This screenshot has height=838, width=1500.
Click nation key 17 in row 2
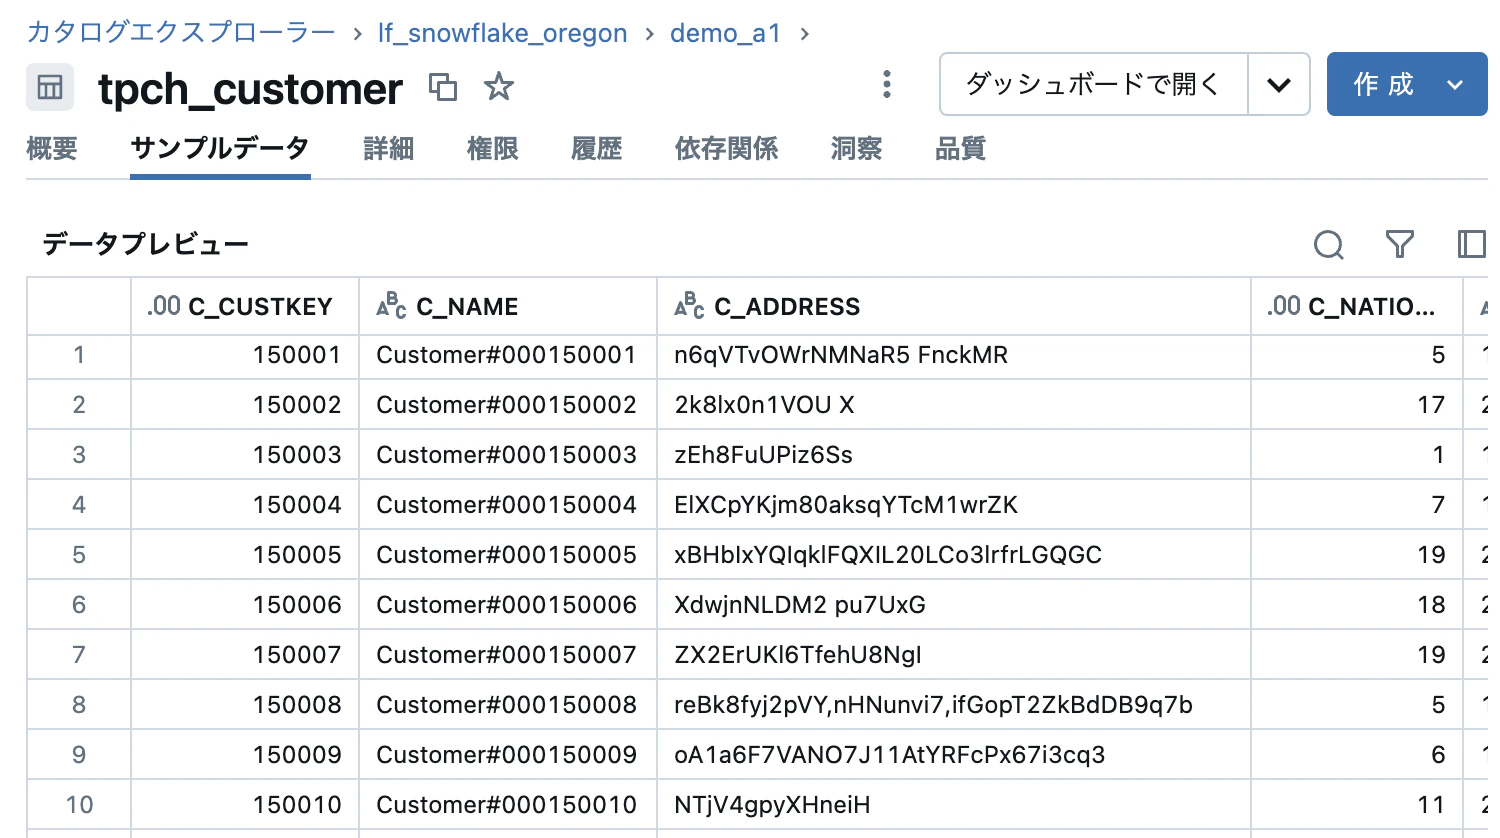click(x=1431, y=405)
